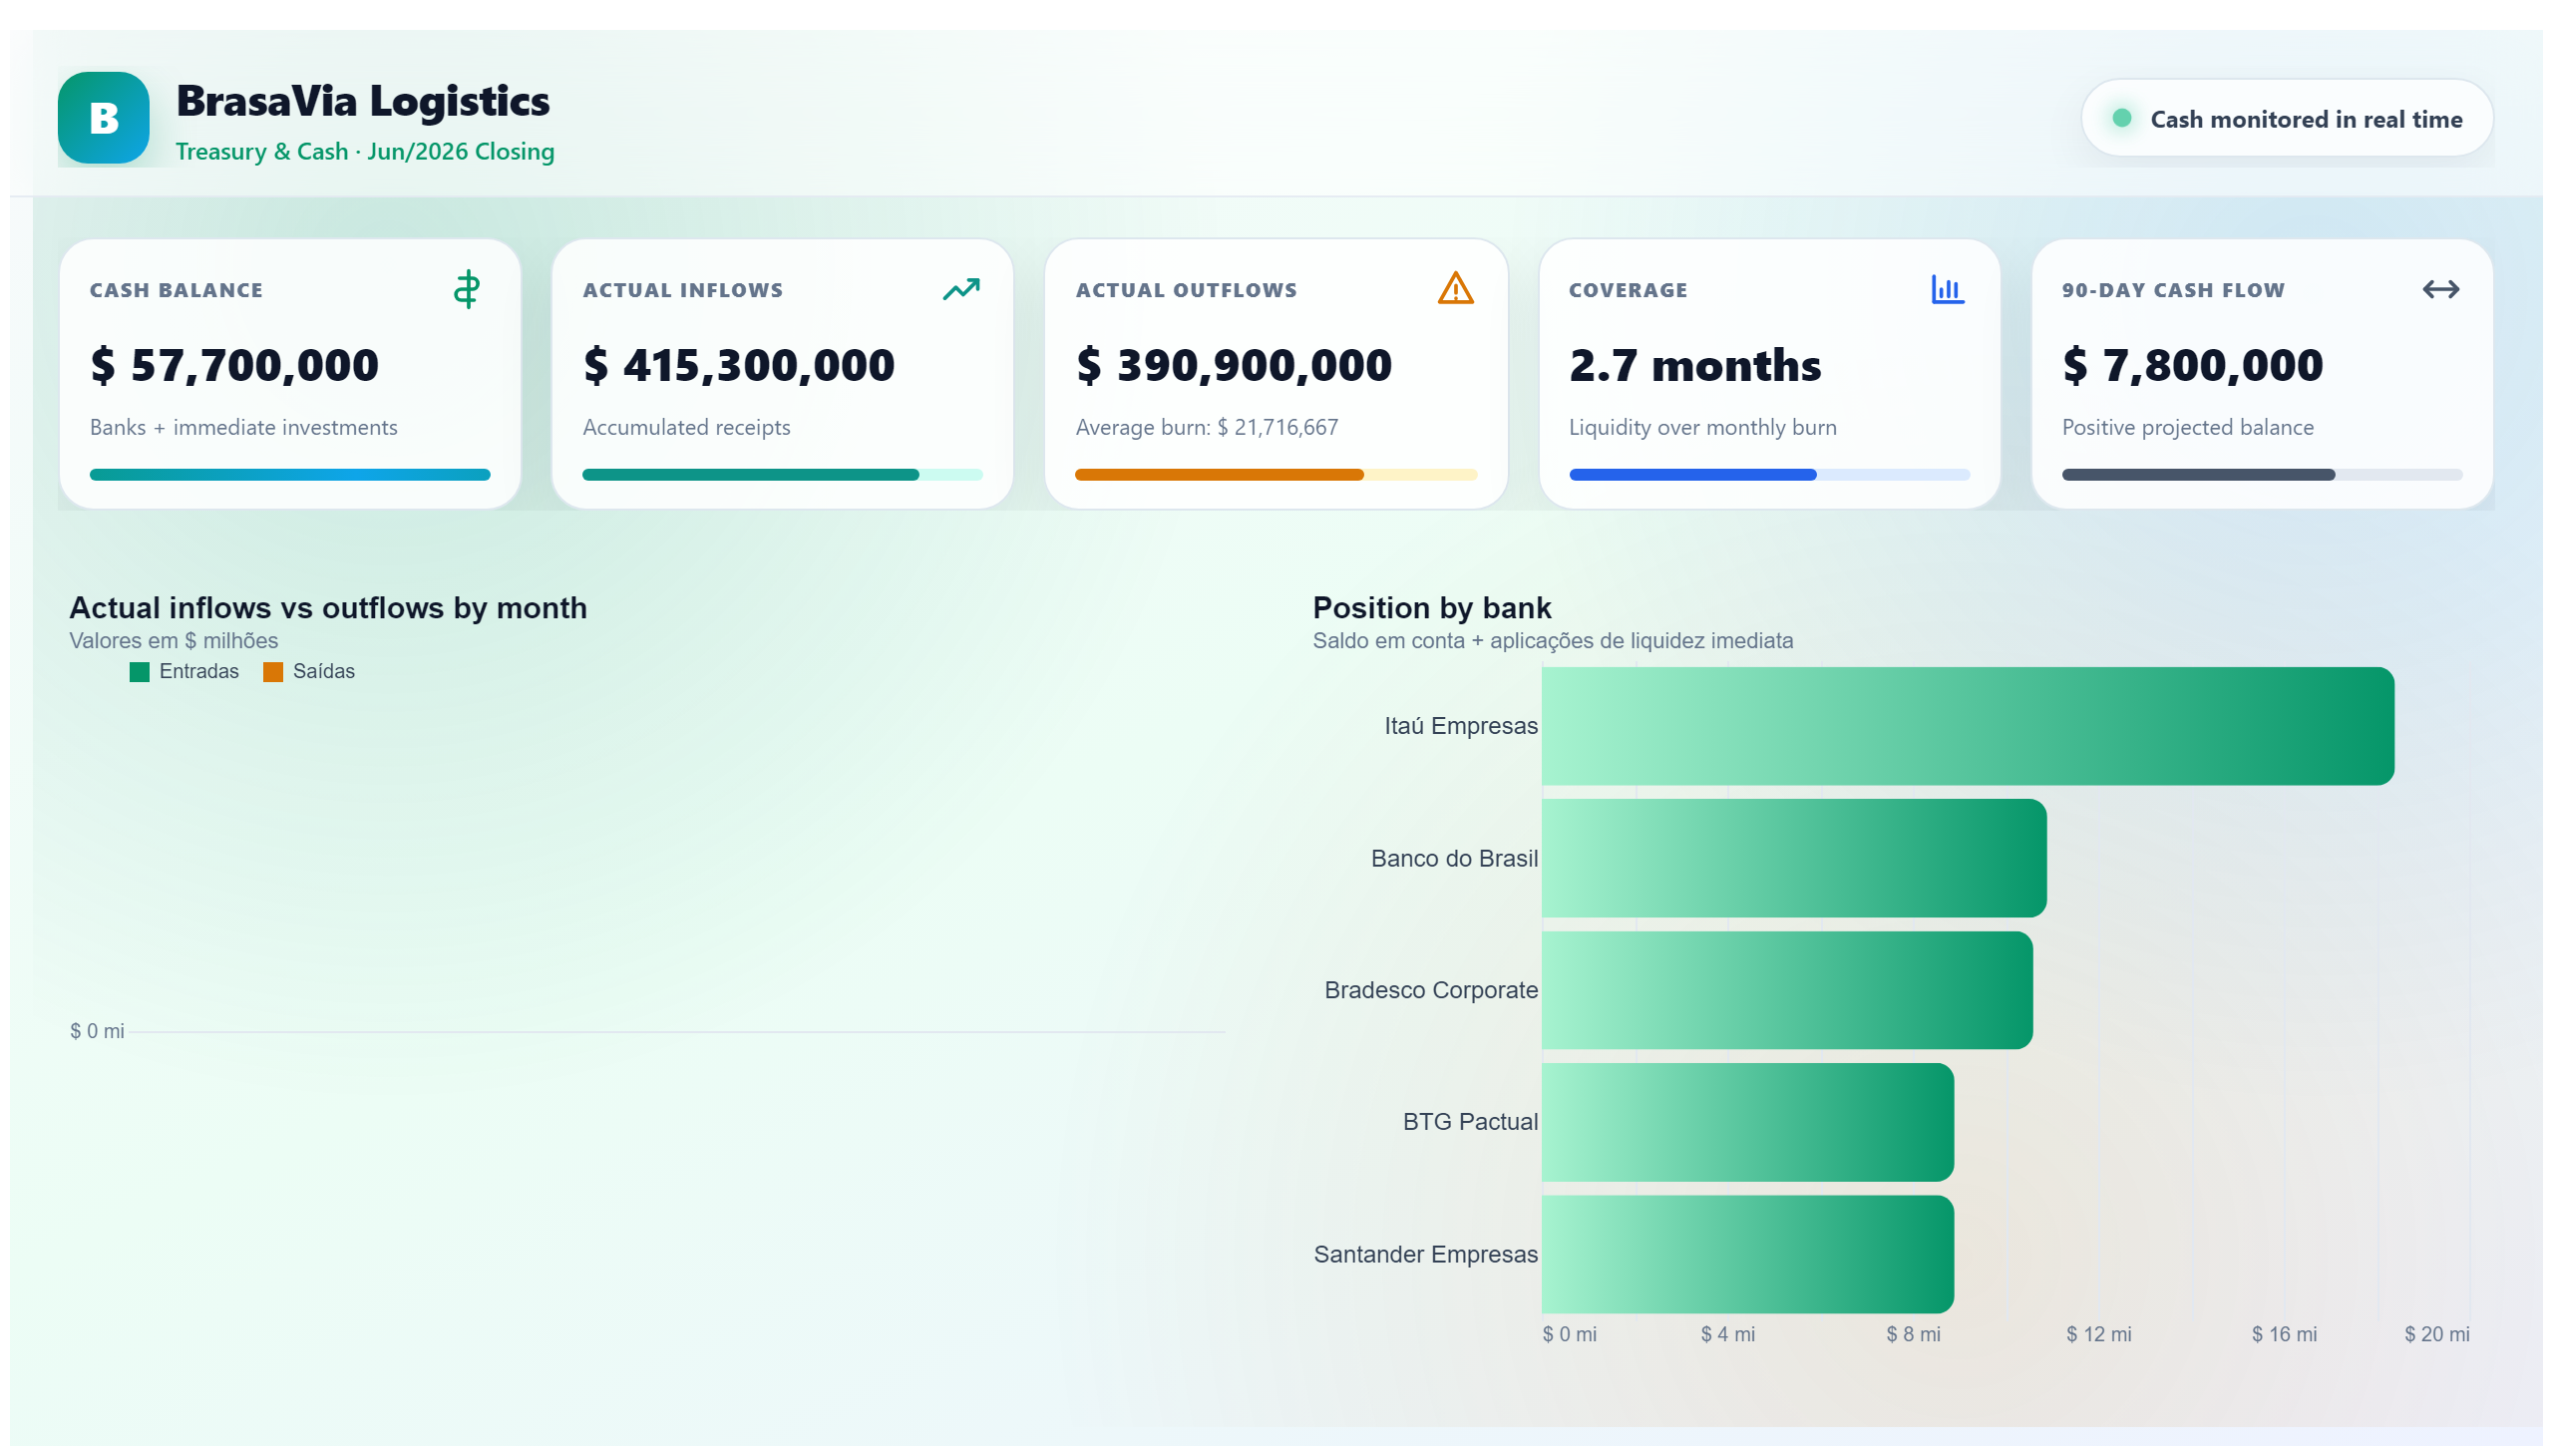Click Saldo em conta + aplicações subtitle

tap(1553, 641)
